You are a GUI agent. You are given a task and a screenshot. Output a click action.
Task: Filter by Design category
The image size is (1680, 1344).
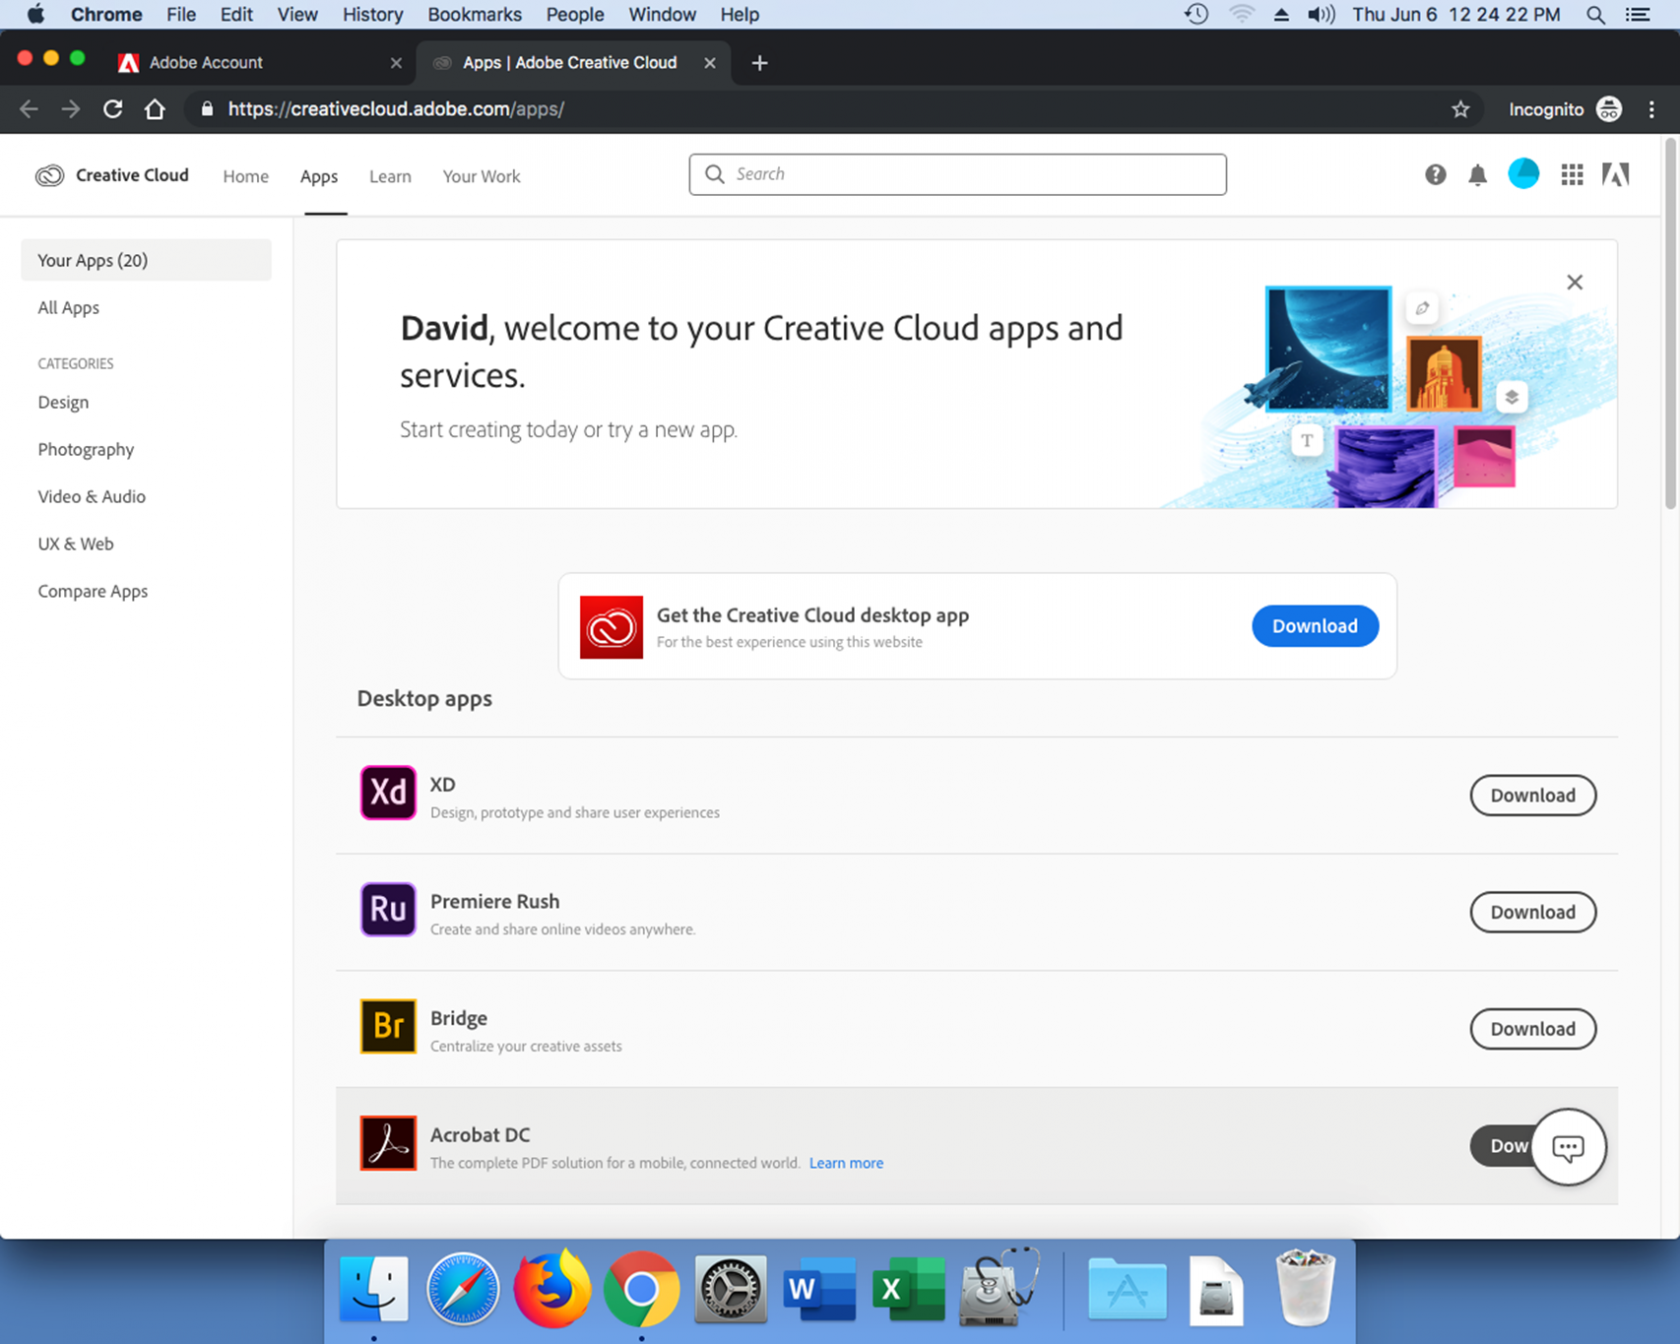click(x=63, y=402)
